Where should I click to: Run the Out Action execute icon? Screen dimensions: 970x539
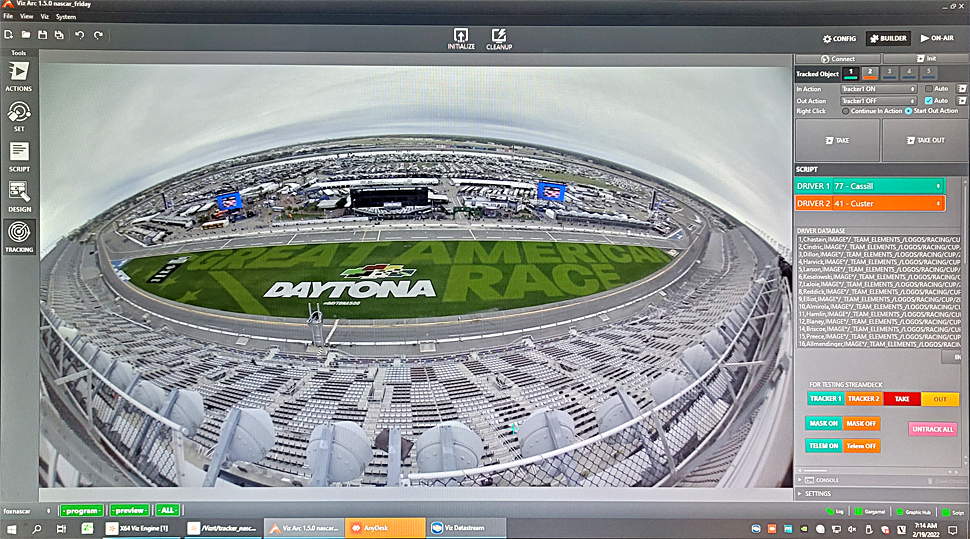[961, 100]
